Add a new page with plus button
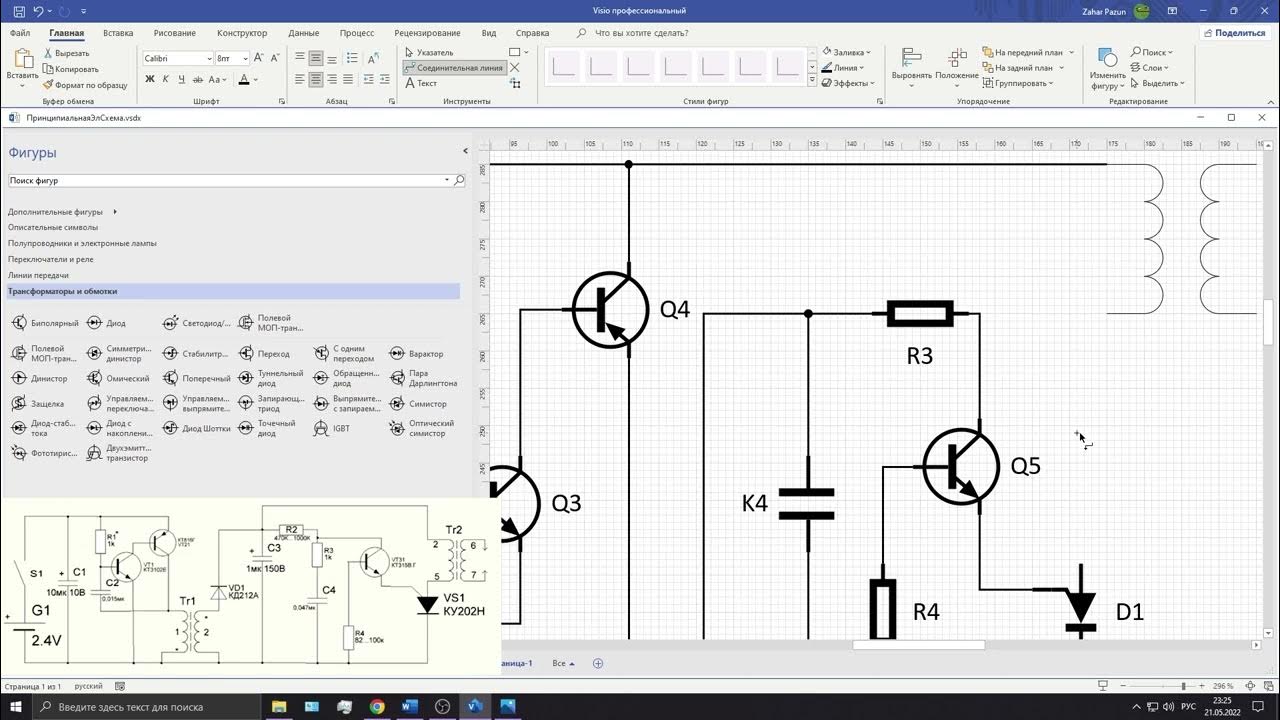Image resolution: width=1280 pixels, height=720 pixels. pyautogui.click(x=598, y=663)
